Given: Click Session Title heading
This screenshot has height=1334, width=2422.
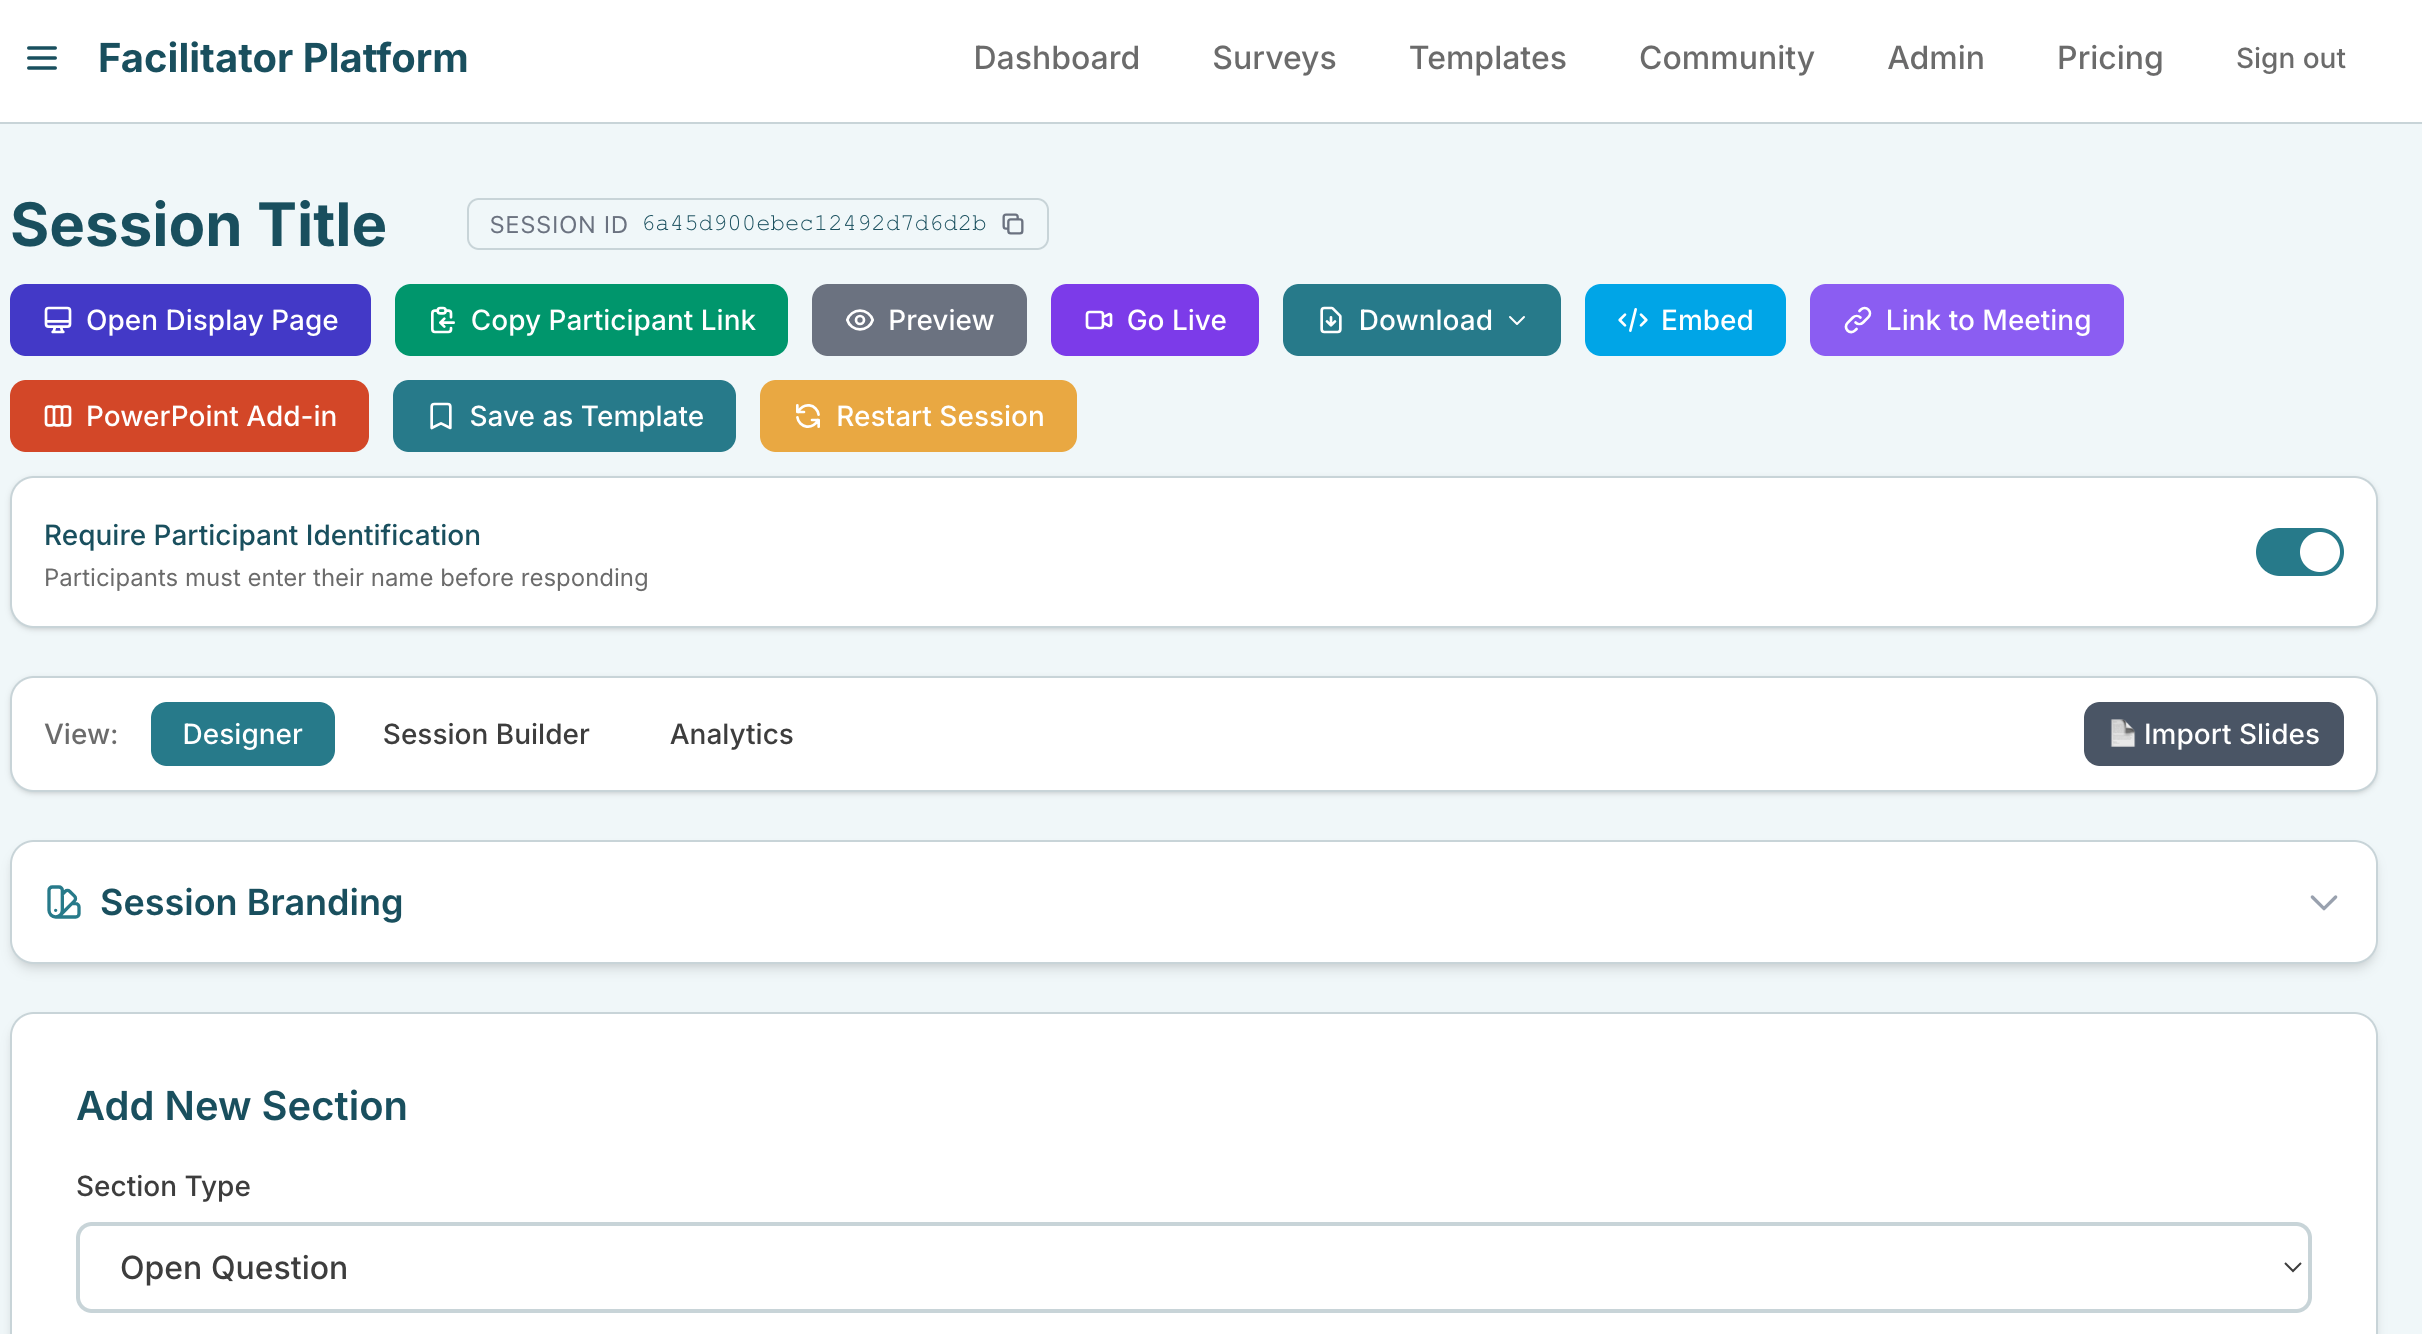Looking at the screenshot, I should 199,225.
